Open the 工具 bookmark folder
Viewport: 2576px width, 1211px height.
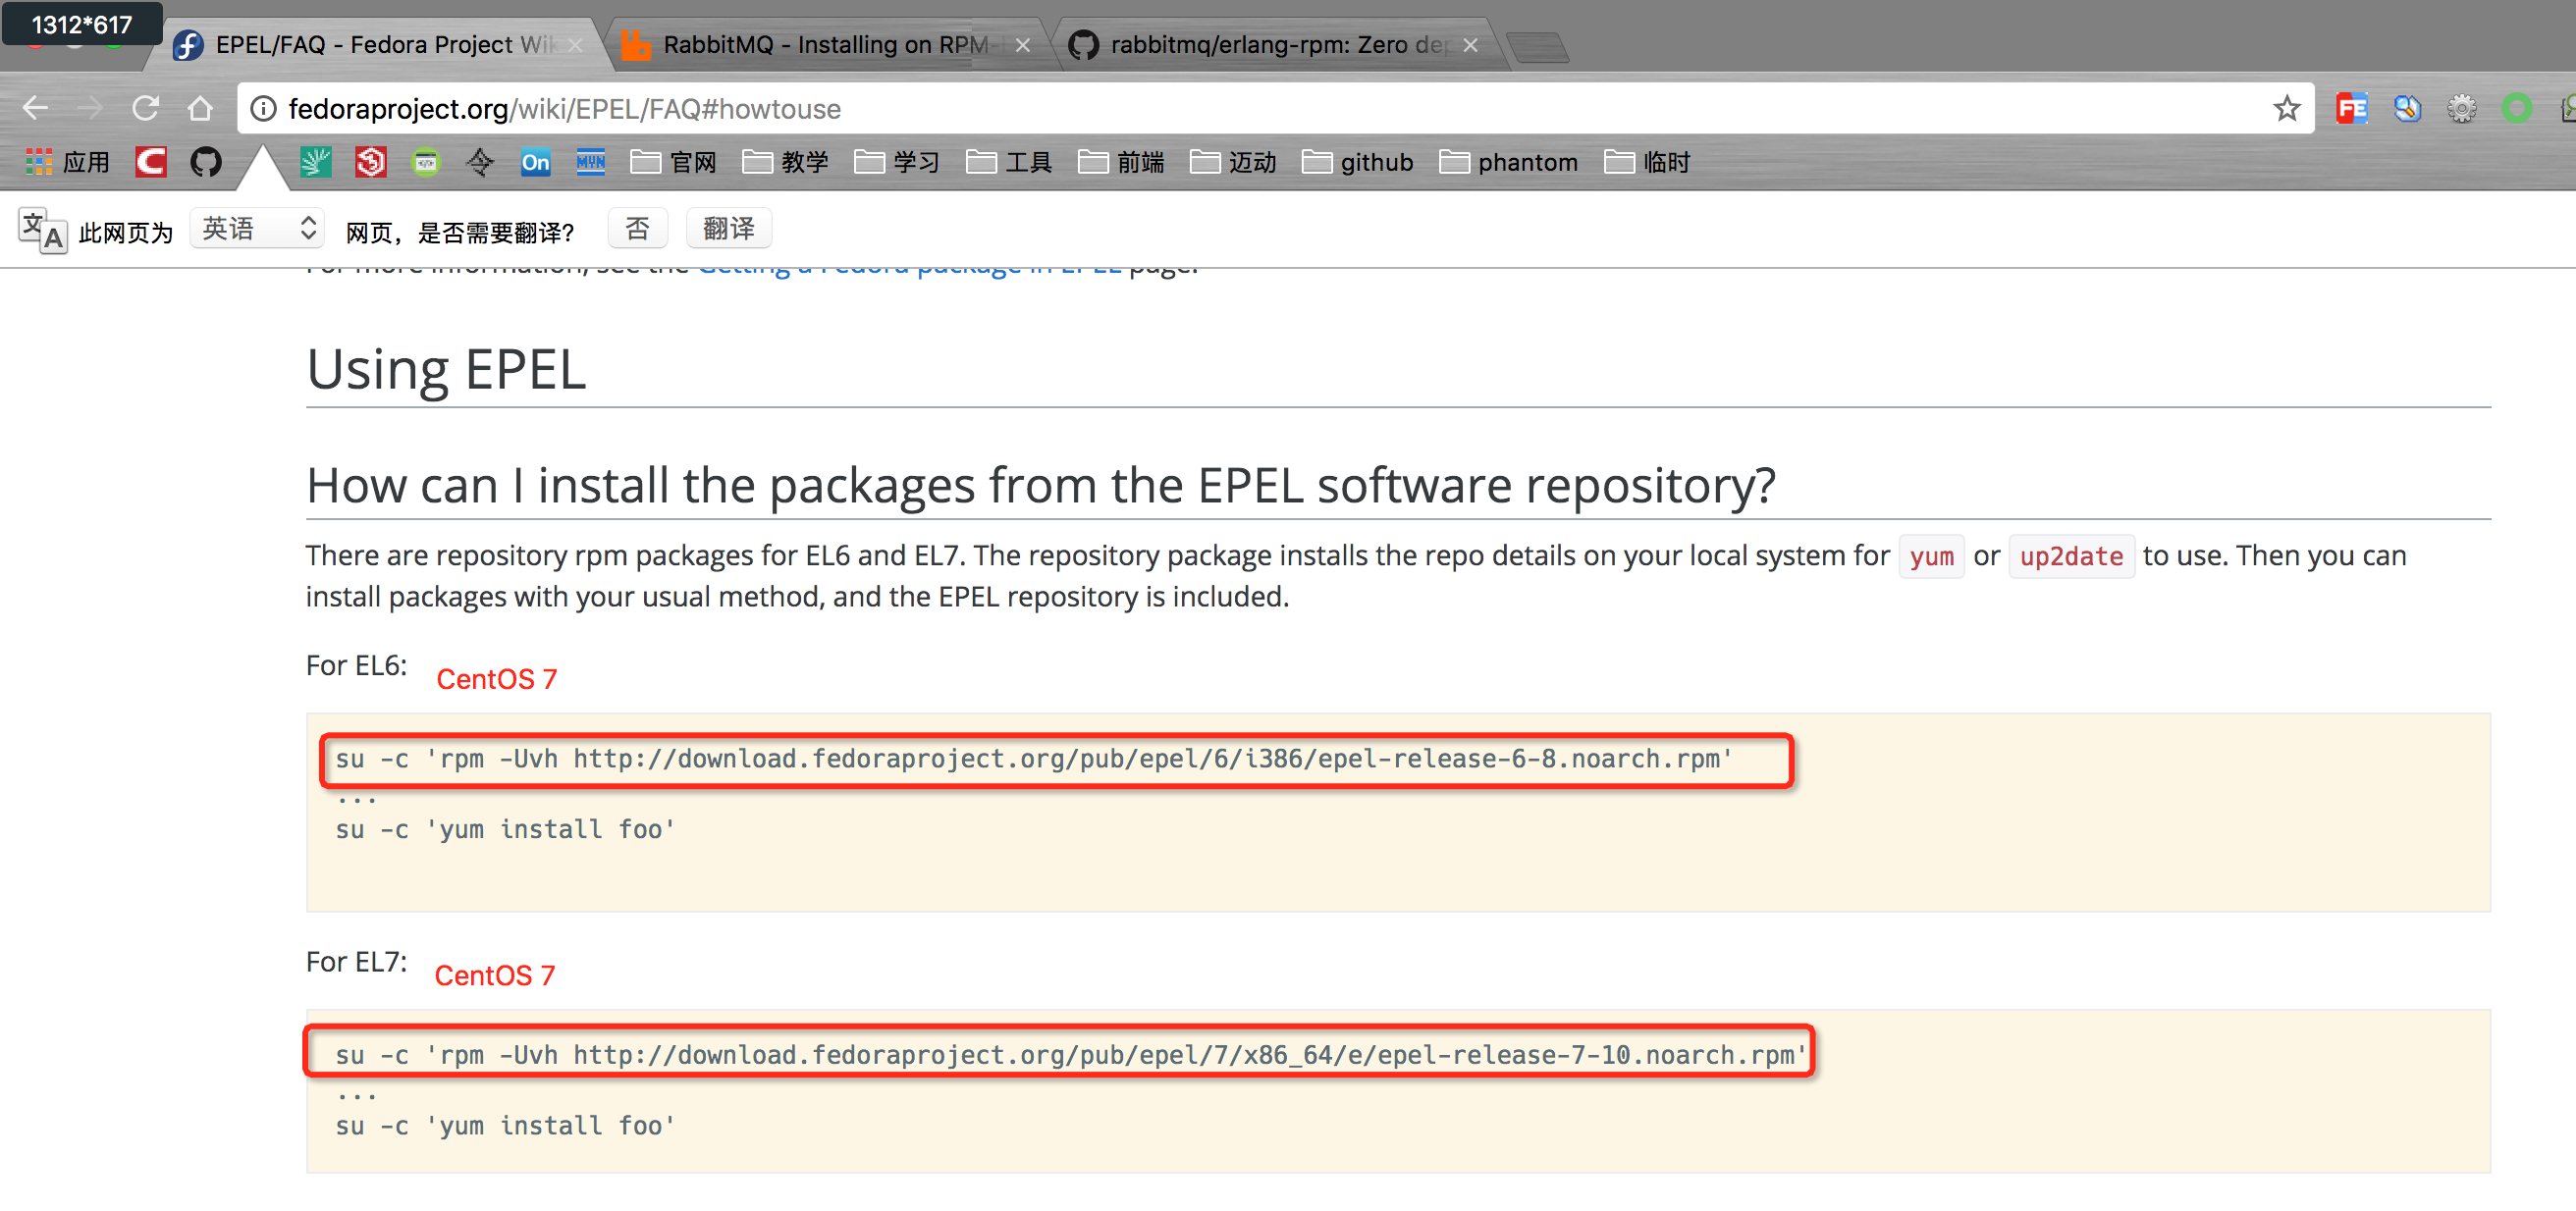click(1009, 162)
